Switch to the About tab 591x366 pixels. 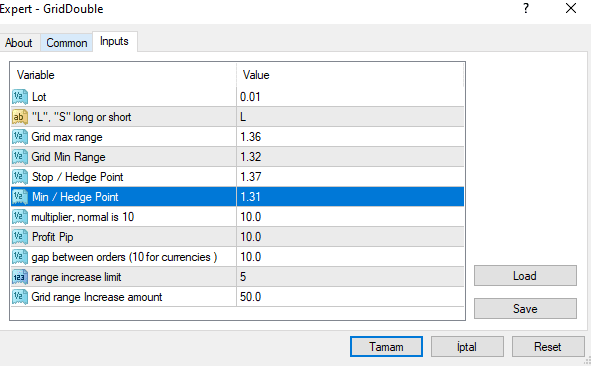click(18, 43)
